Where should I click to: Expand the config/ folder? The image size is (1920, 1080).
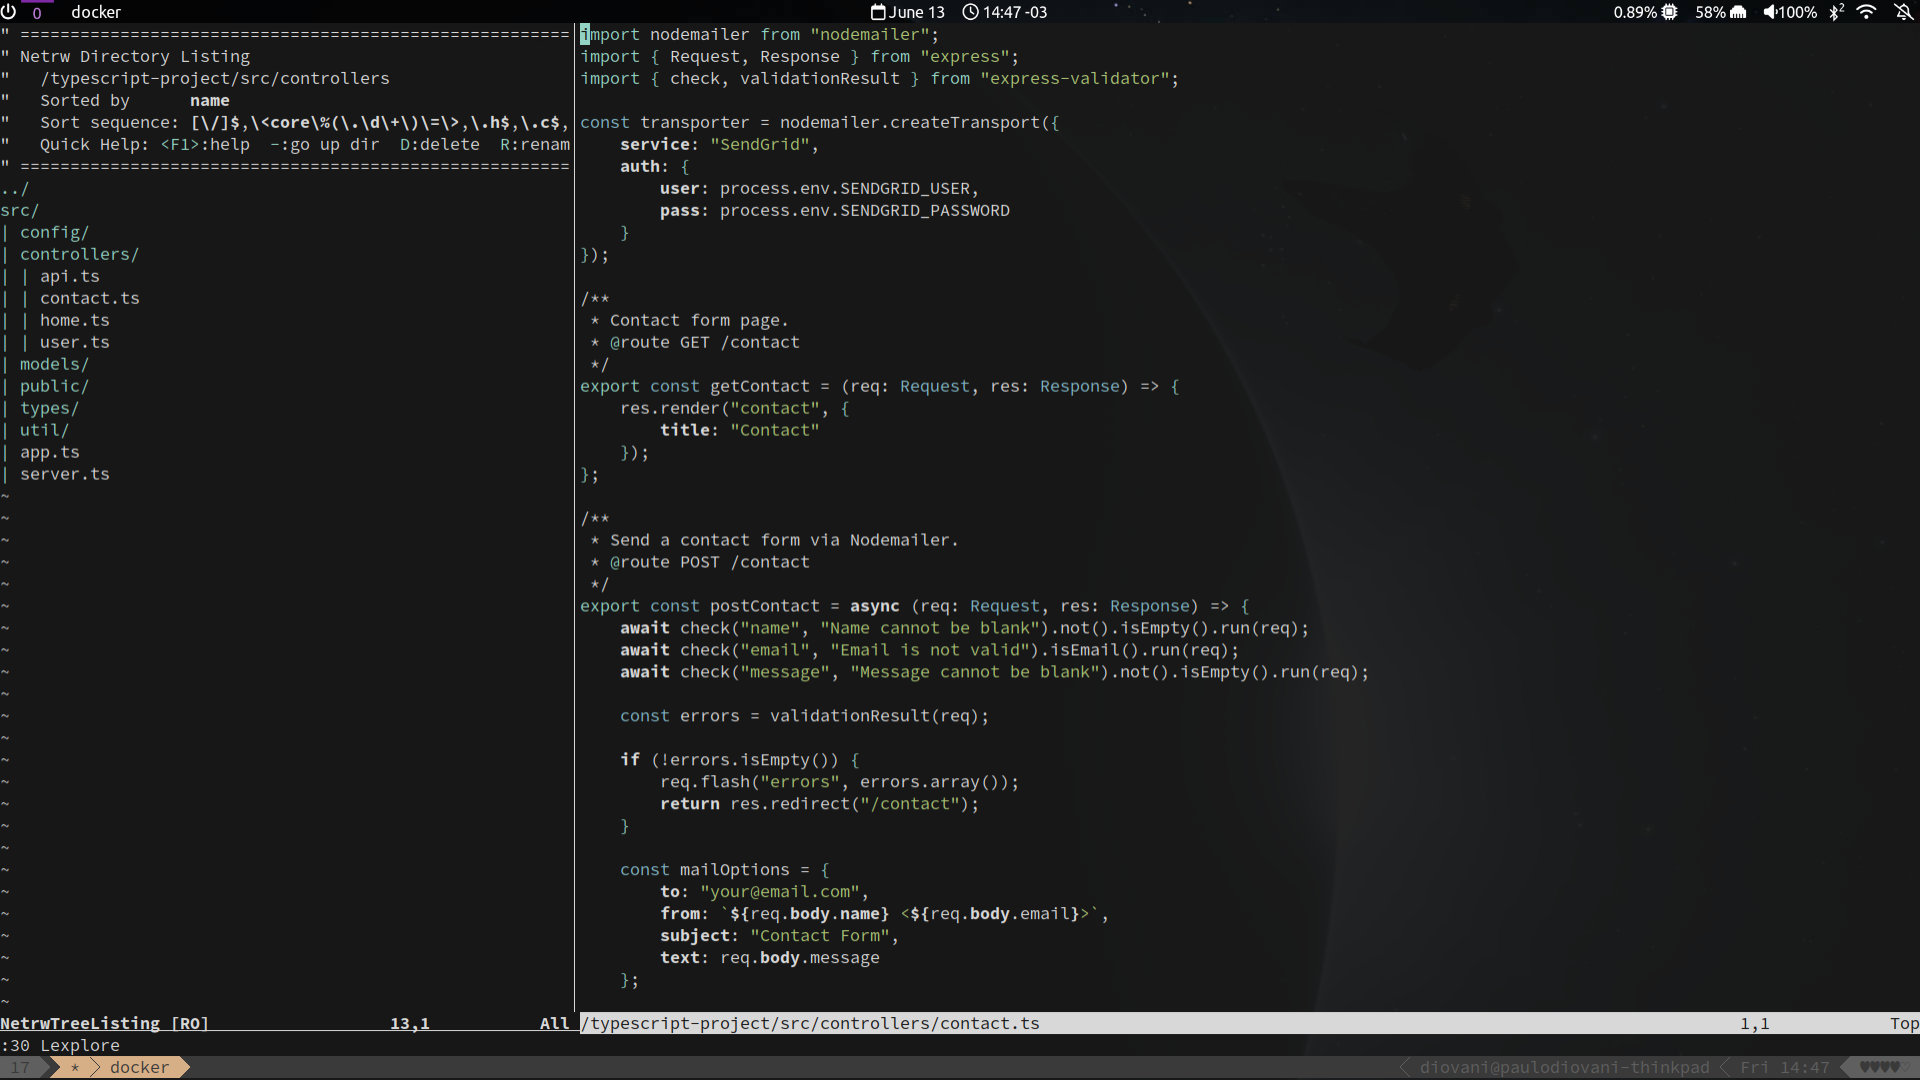(x=54, y=233)
